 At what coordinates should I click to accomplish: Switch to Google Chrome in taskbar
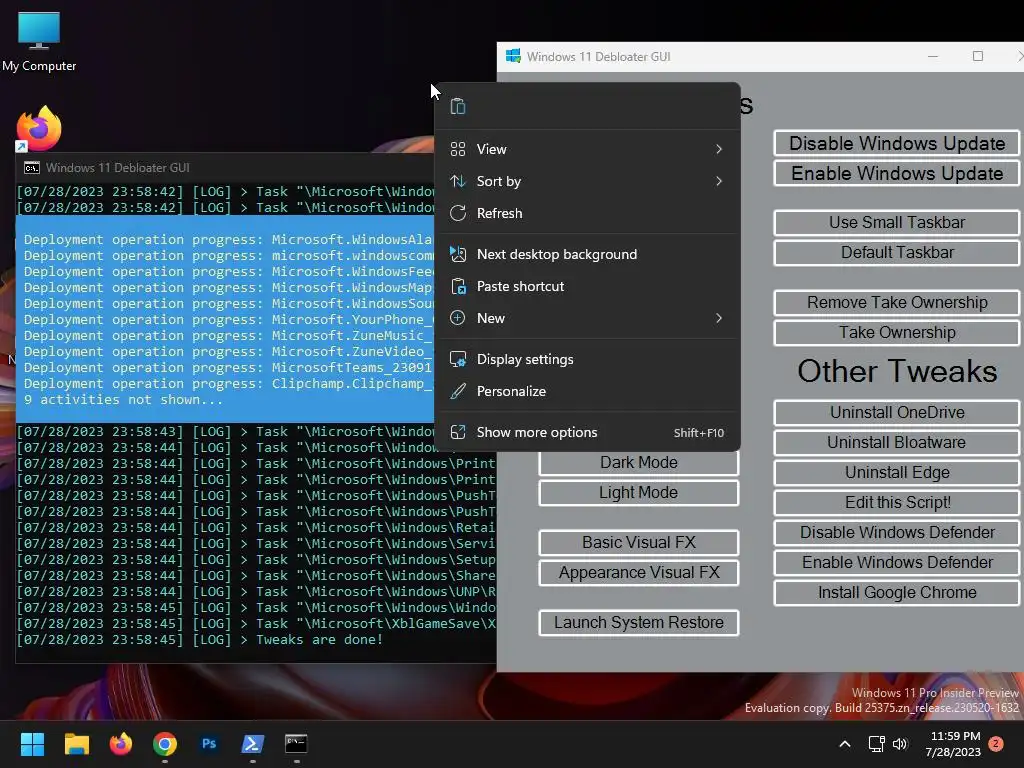[x=165, y=744]
